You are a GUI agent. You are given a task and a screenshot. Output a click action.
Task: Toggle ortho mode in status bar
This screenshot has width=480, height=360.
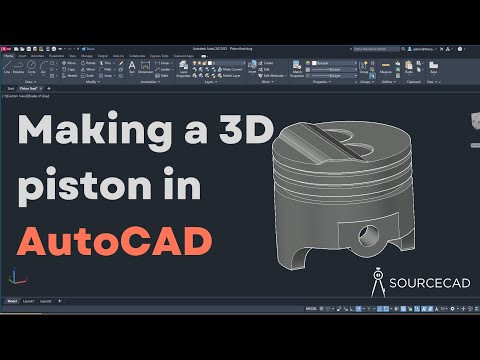tap(352, 309)
